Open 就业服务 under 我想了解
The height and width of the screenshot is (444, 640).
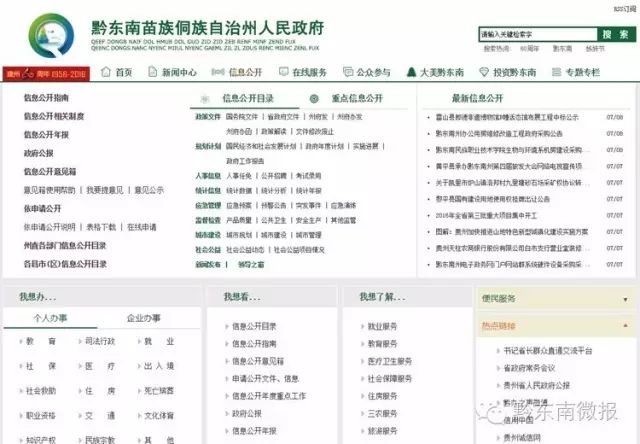click(382, 326)
